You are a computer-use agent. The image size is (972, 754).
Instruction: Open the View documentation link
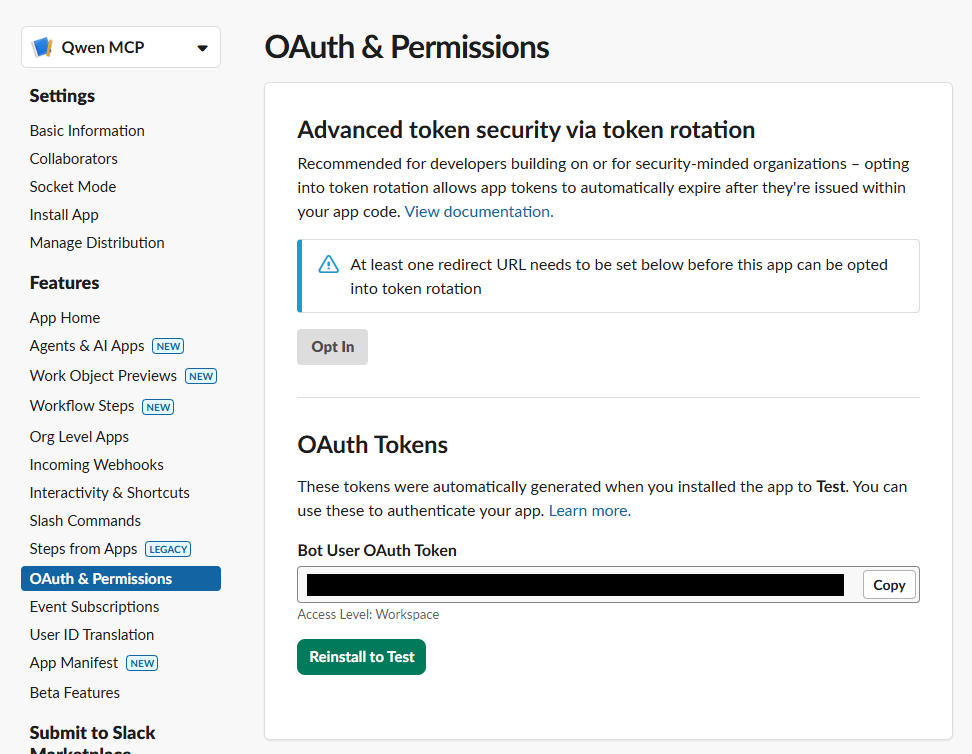point(479,212)
